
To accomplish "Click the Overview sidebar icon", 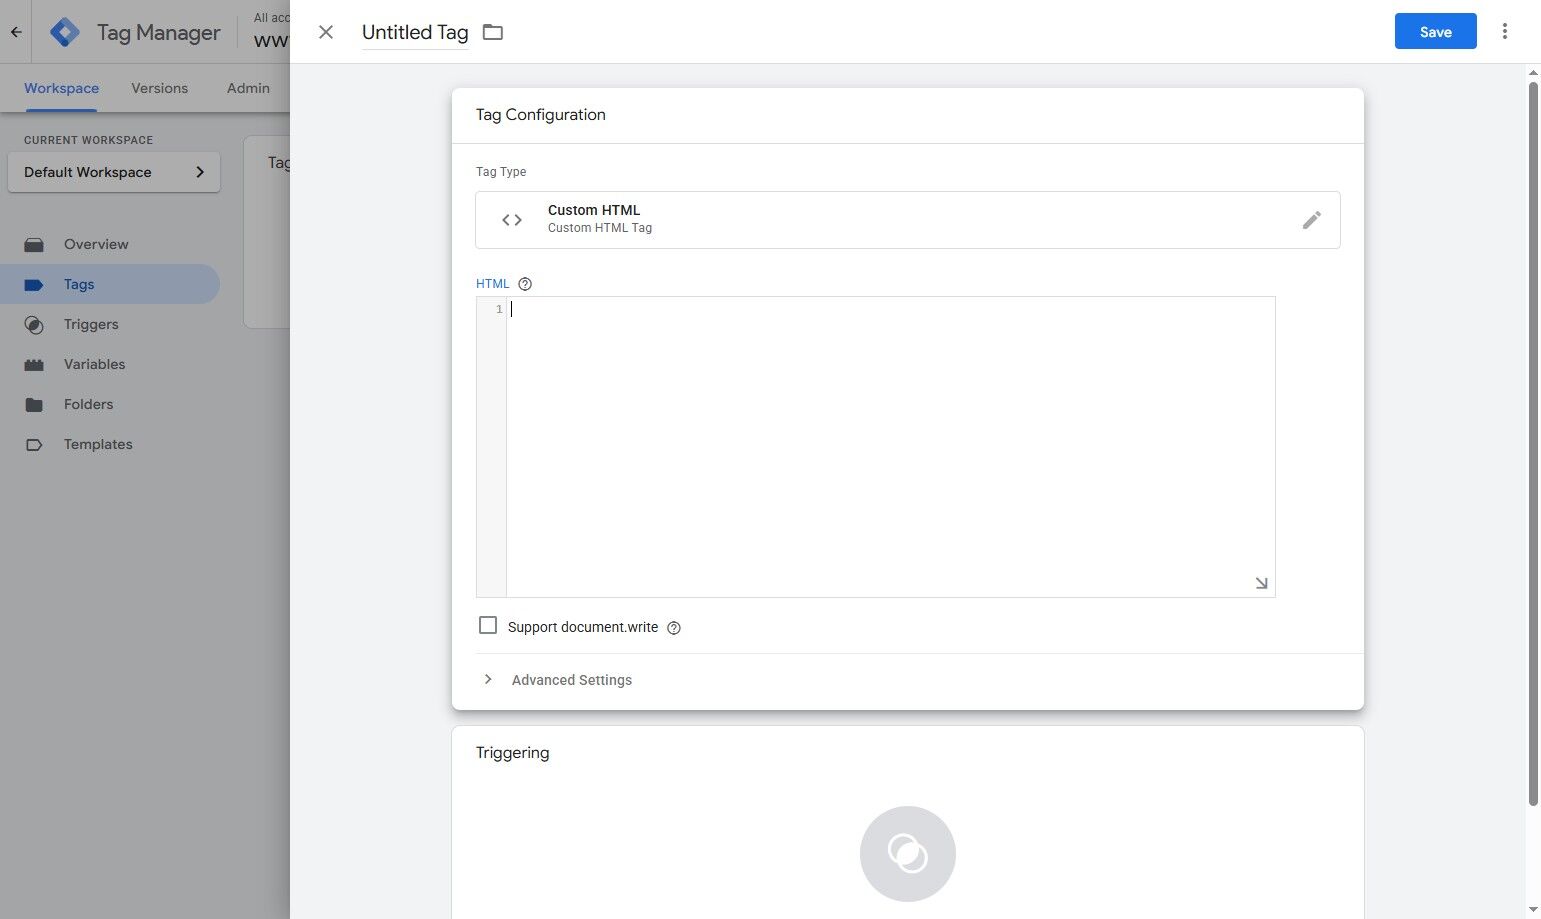I will [x=34, y=244].
